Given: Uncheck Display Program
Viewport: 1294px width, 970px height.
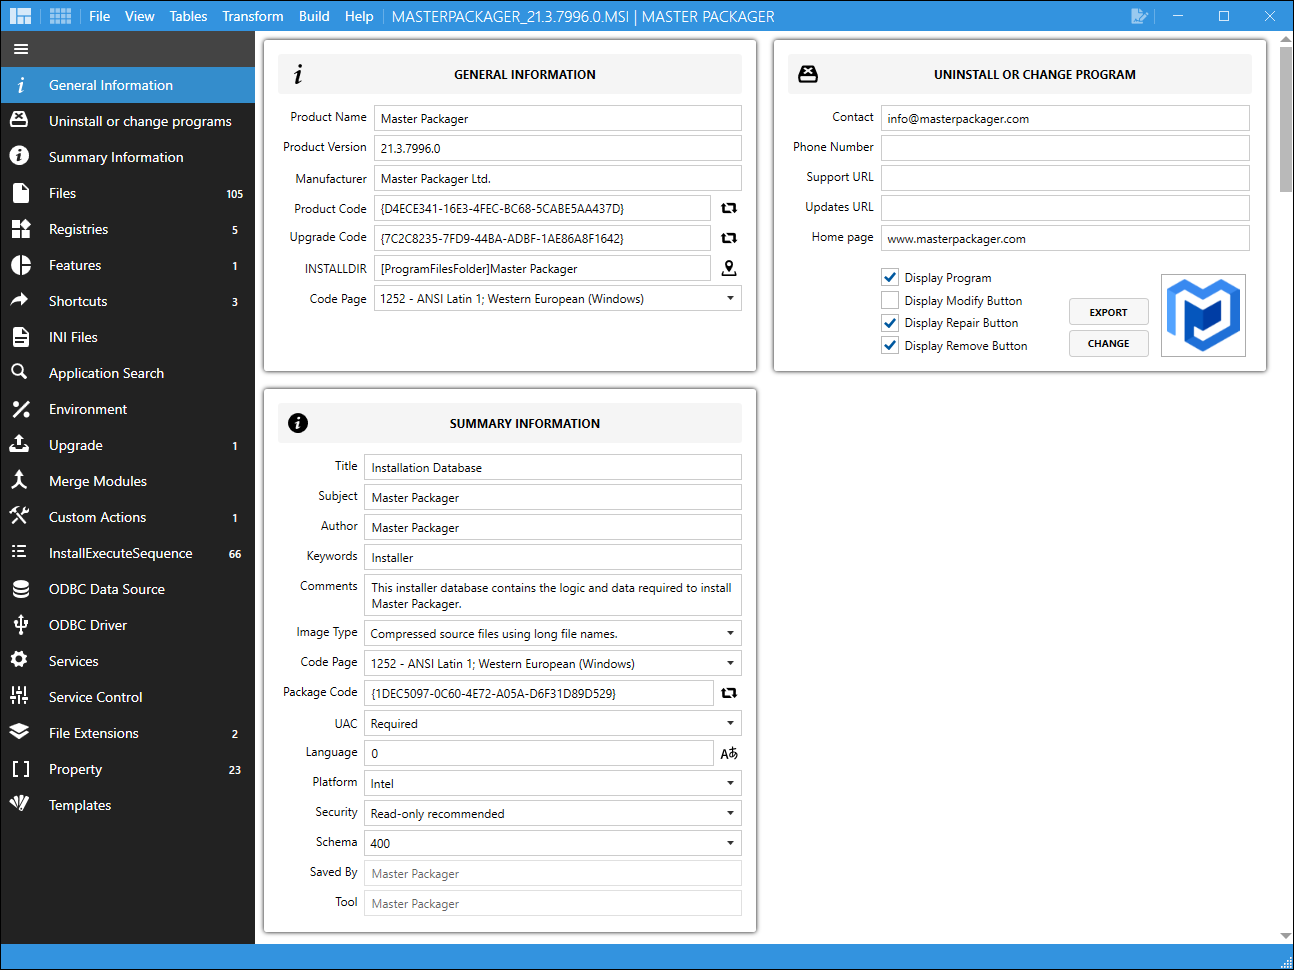Looking at the screenshot, I should [x=890, y=277].
